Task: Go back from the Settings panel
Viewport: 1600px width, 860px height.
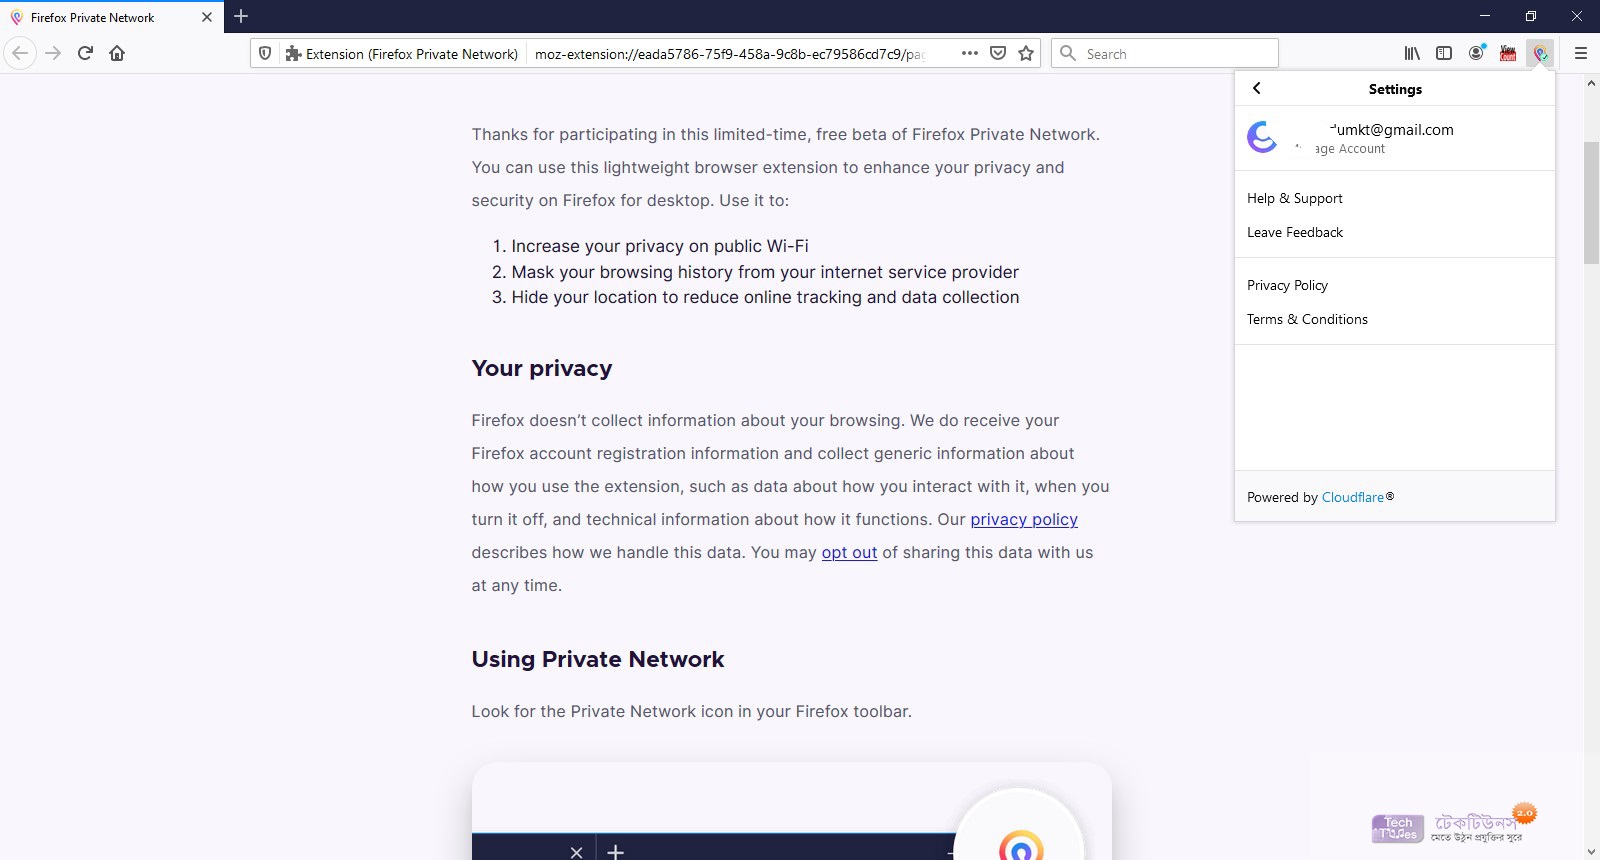Action: click(1257, 88)
